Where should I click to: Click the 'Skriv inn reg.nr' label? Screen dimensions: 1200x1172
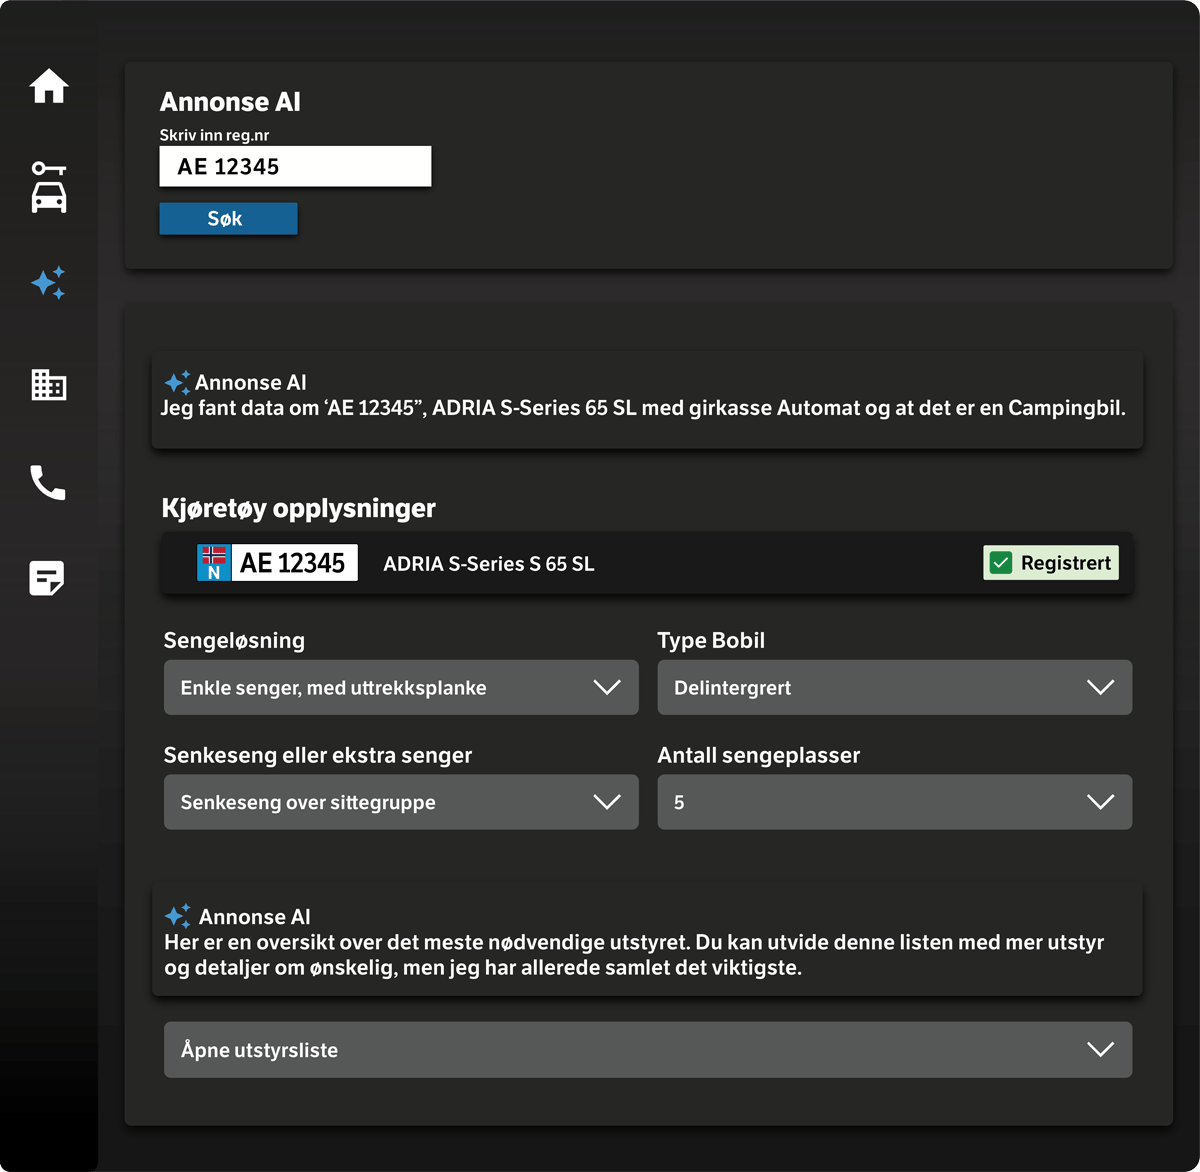[x=214, y=135]
